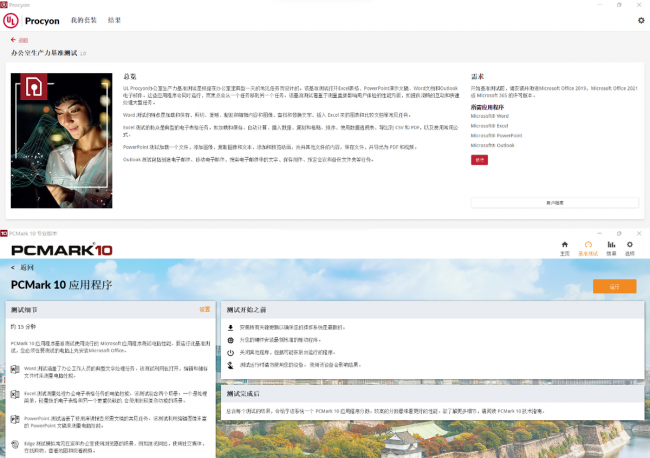Click the document lock badge on thumbnail
This screenshot has height=458, width=650.
34,87
